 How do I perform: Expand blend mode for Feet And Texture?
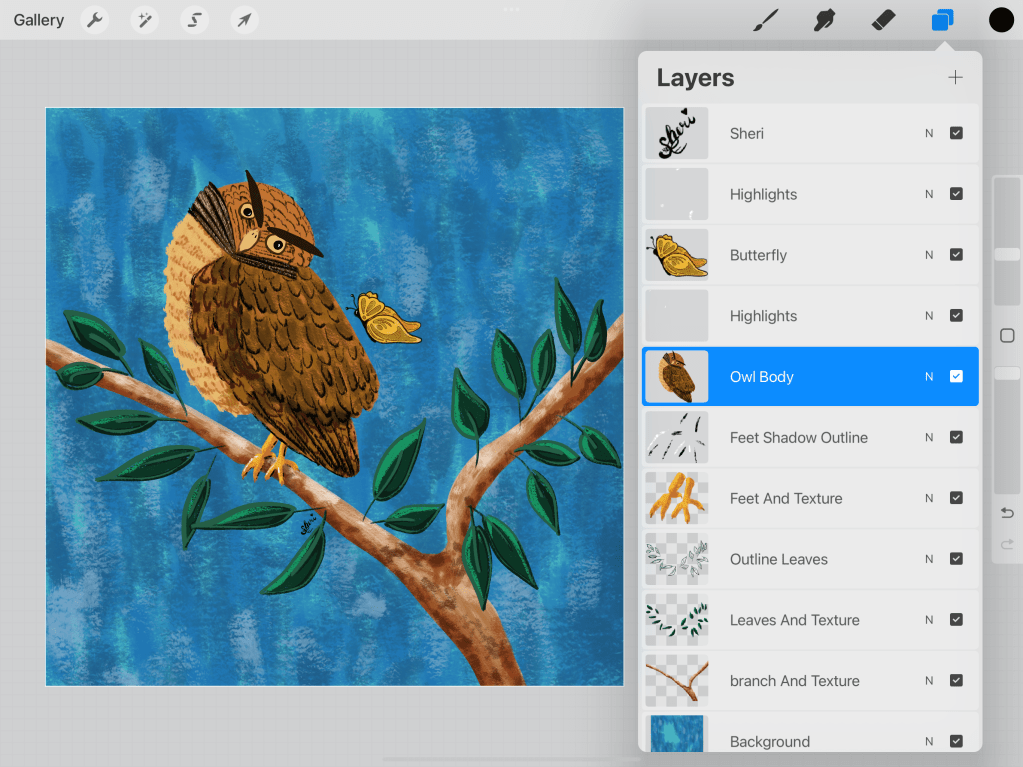(x=929, y=499)
